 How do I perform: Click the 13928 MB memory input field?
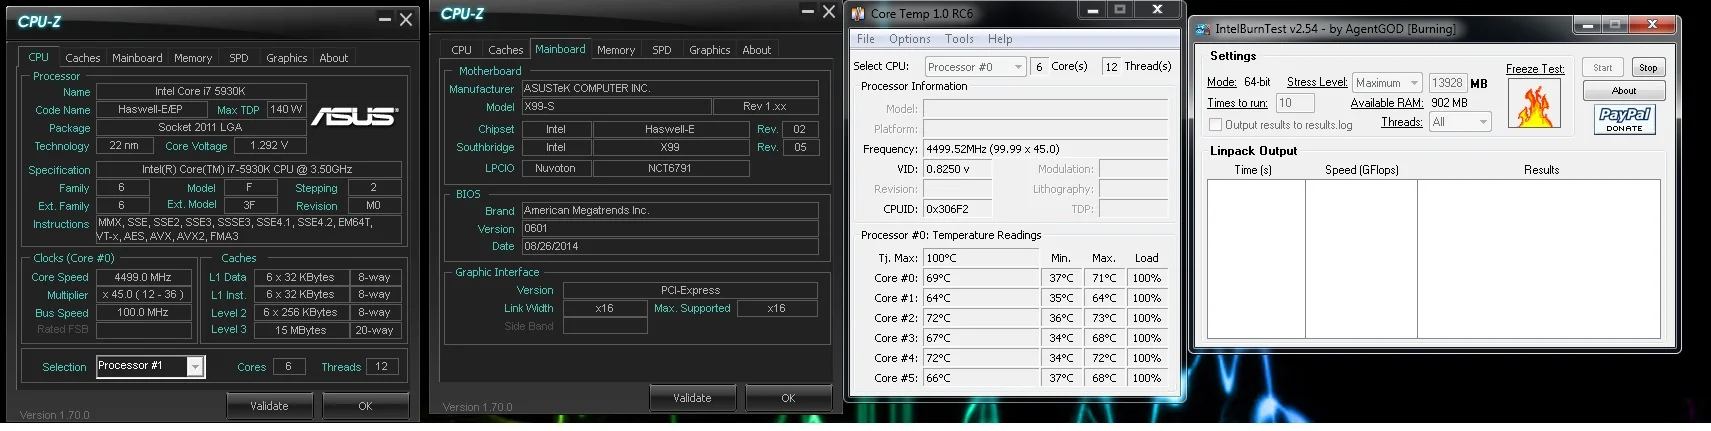coord(1447,83)
